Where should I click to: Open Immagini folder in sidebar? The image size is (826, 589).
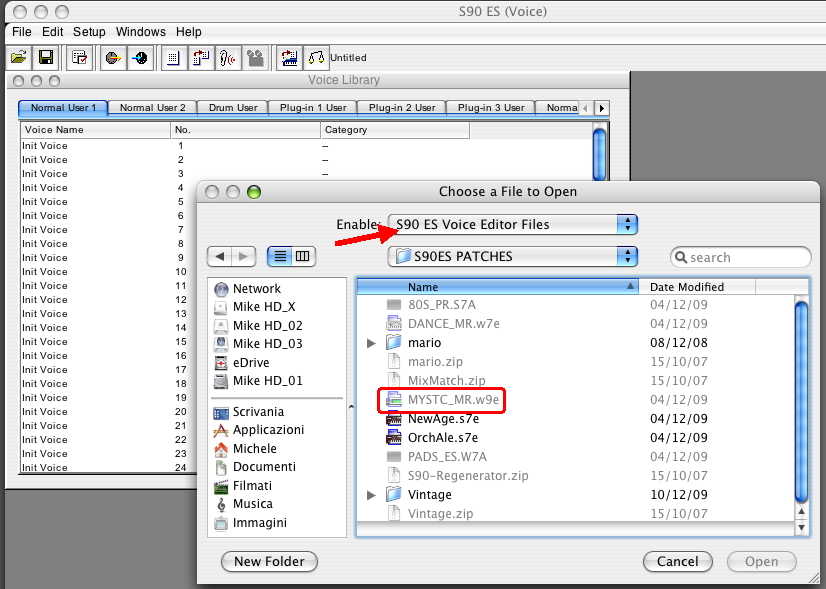point(250,523)
